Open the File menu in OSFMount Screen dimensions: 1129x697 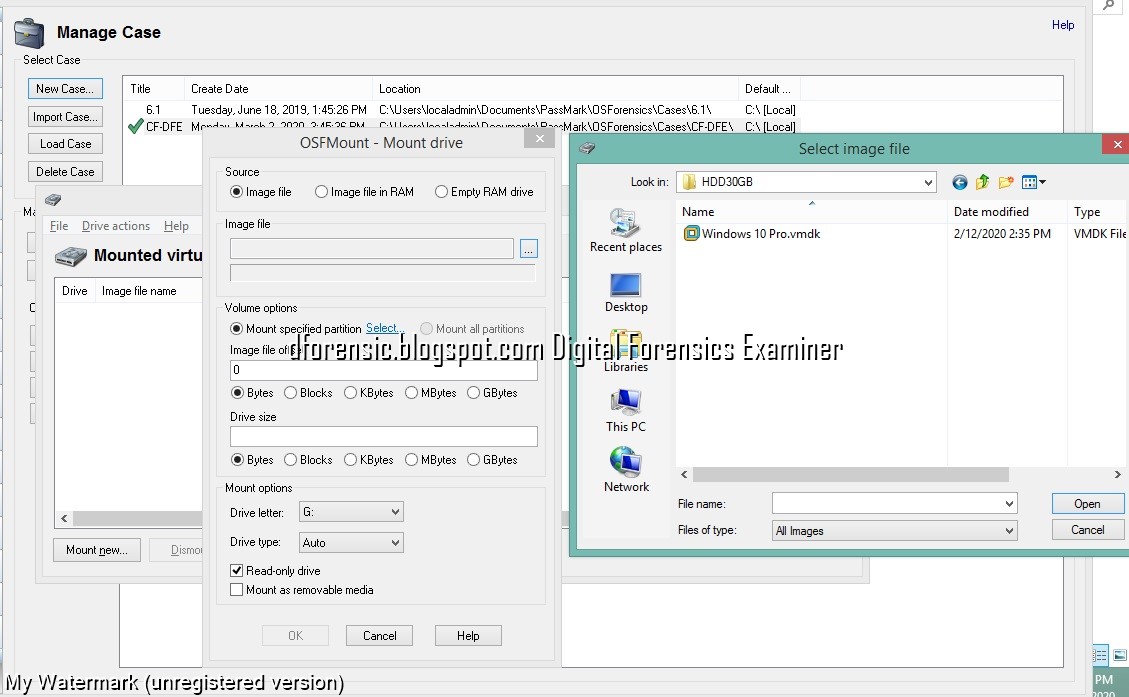(x=58, y=226)
